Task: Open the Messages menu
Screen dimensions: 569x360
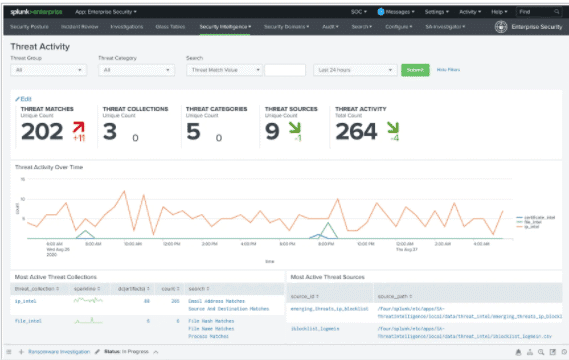Action: pyautogui.click(x=400, y=12)
